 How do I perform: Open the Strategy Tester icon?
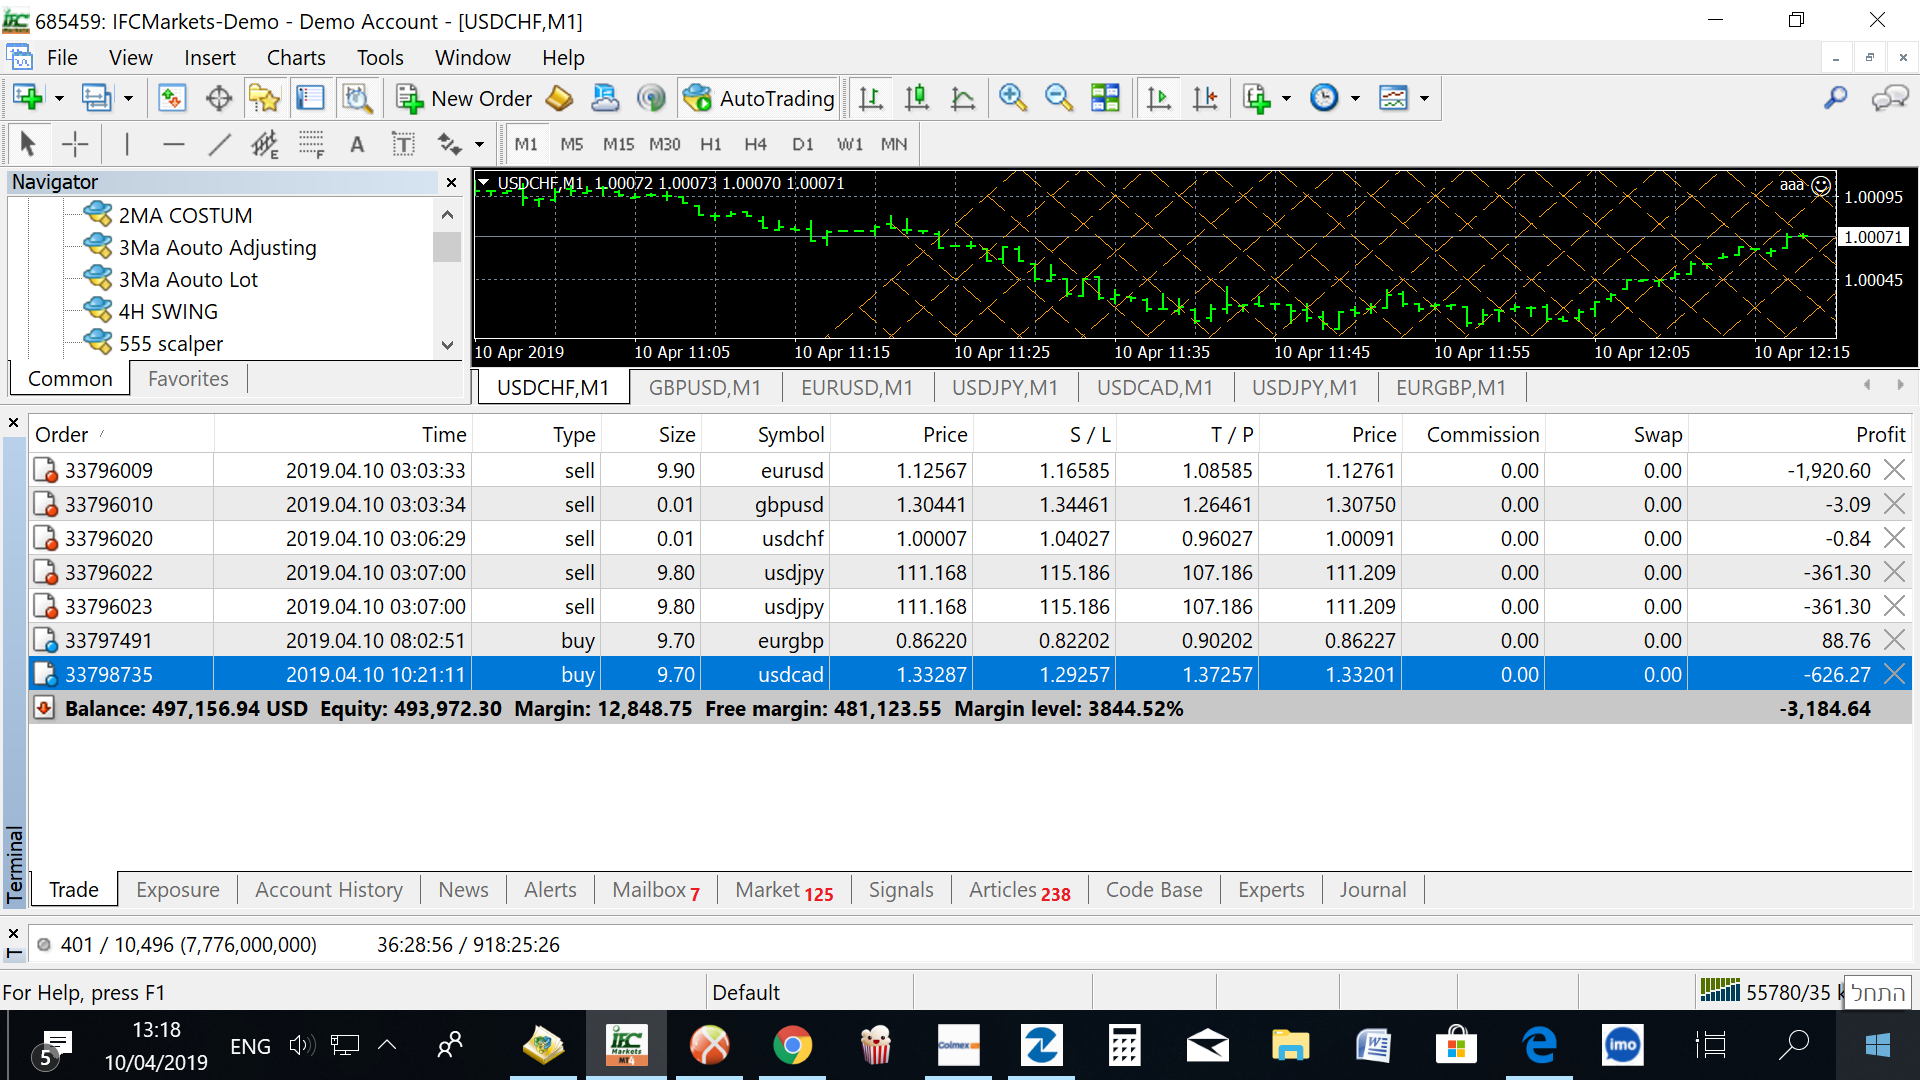point(357,98)
